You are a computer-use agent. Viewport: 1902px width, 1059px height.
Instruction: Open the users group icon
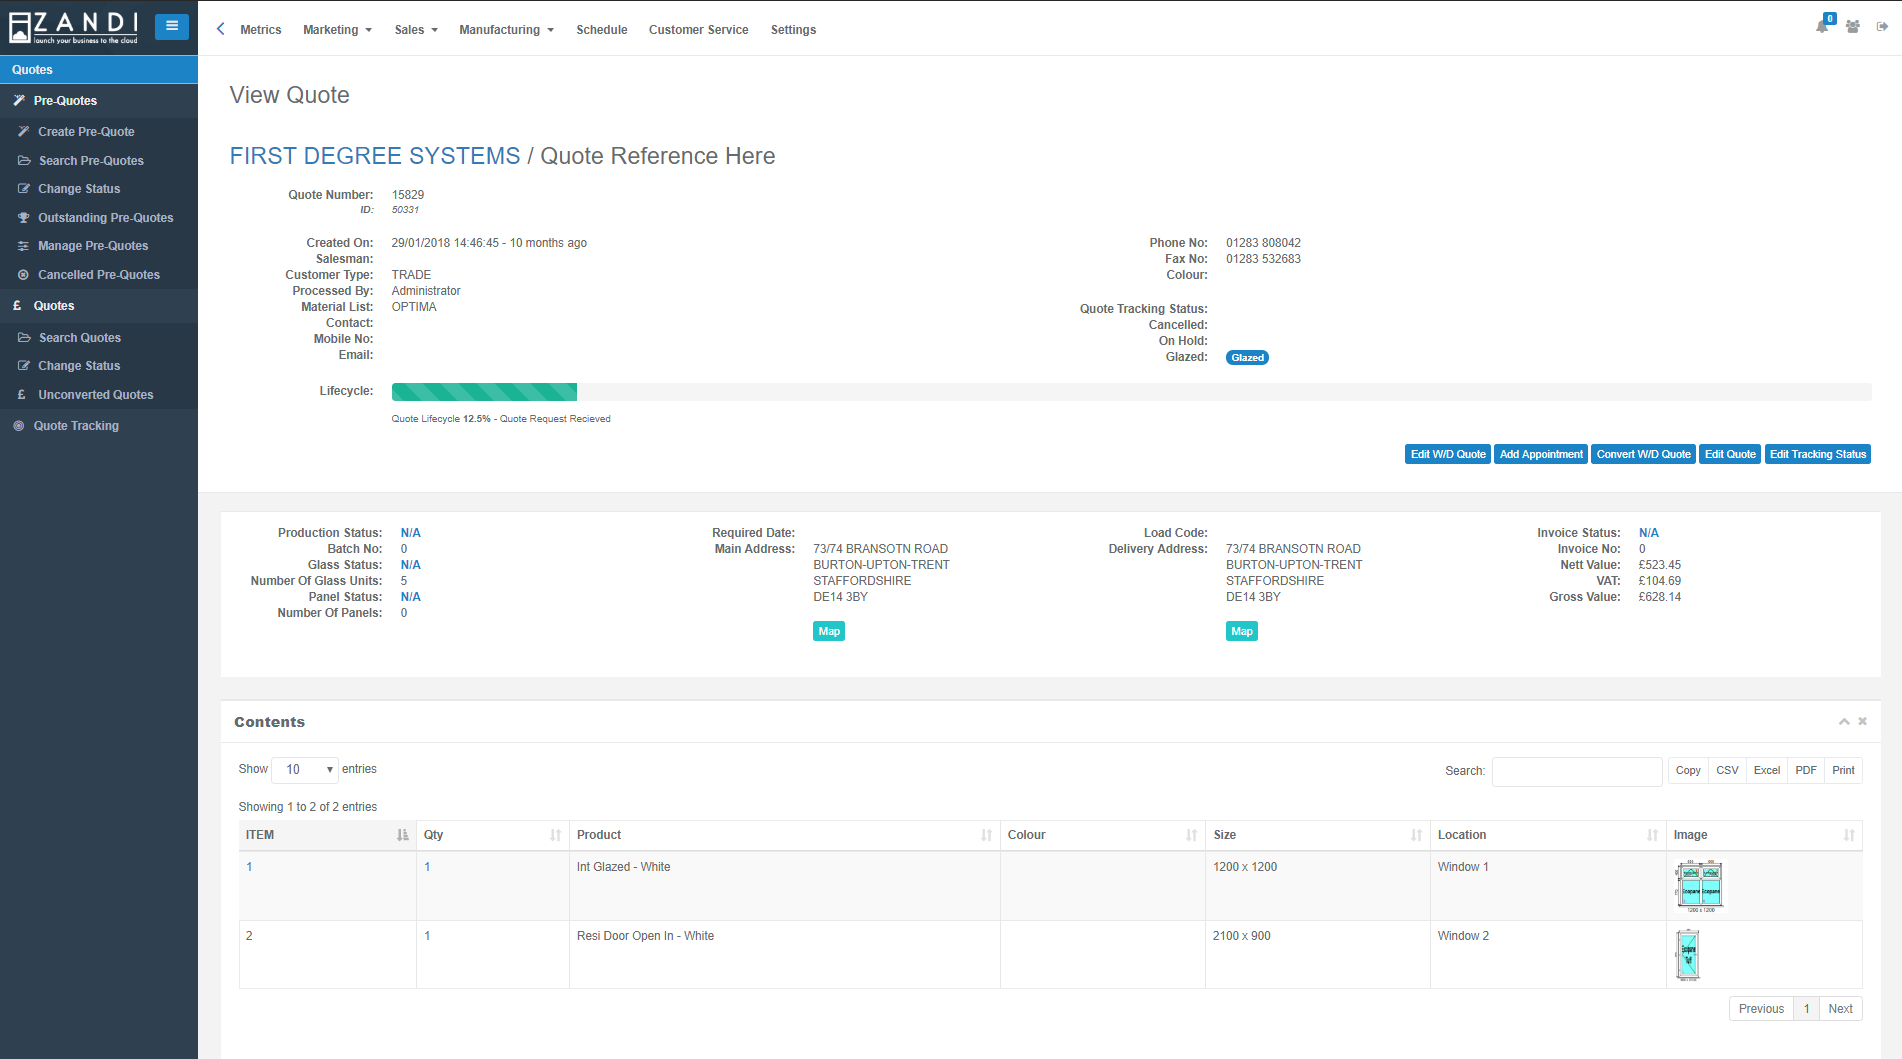pos(1853,27)
